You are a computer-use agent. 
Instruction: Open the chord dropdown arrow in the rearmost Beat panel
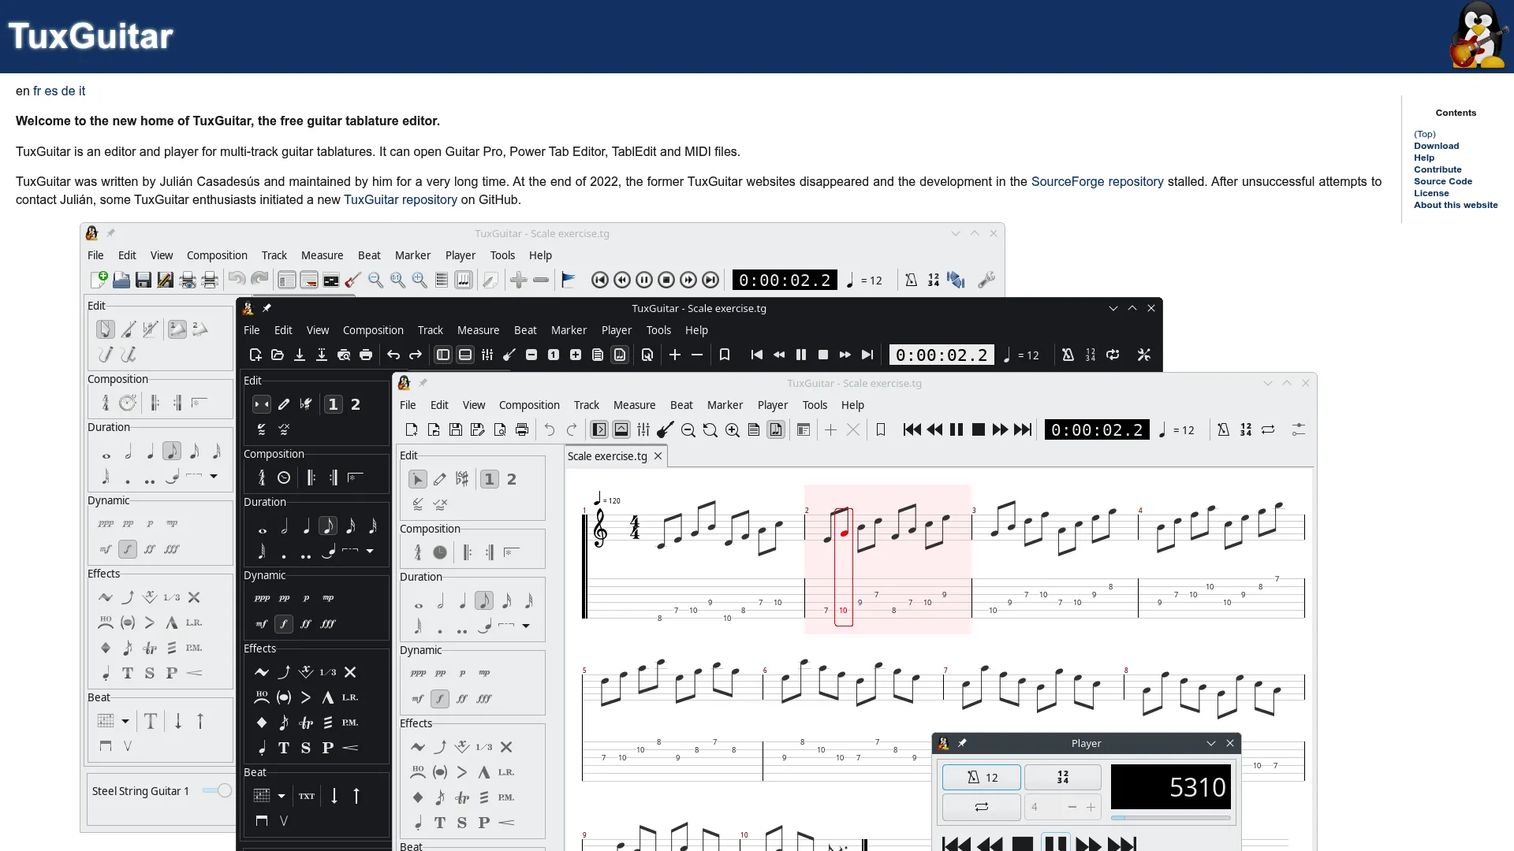(x=126, y=721)
